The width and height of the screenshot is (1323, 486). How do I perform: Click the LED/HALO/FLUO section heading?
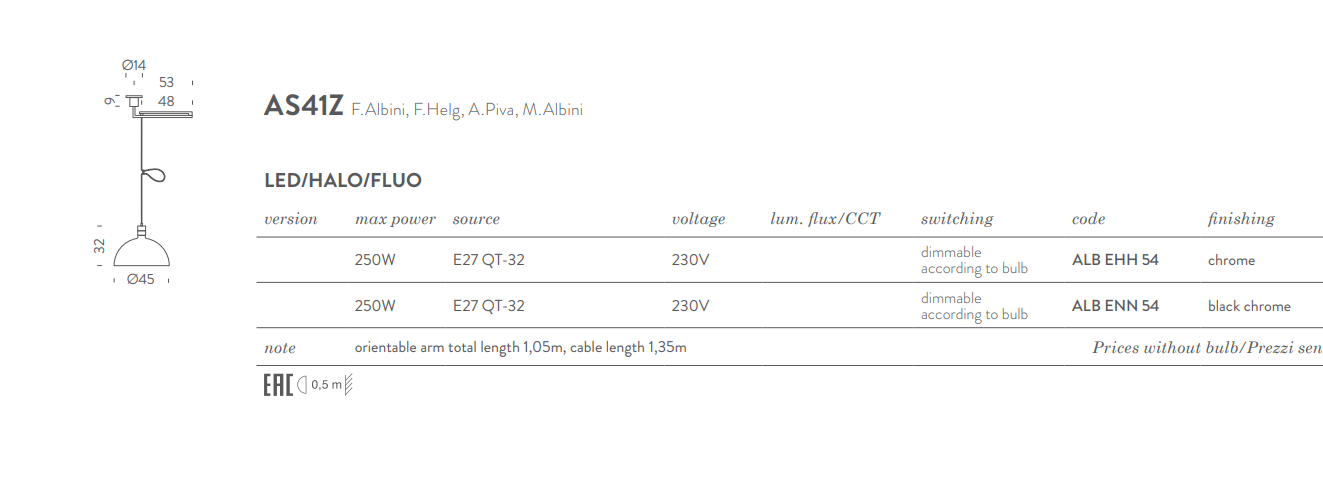[x=342, y=181]
